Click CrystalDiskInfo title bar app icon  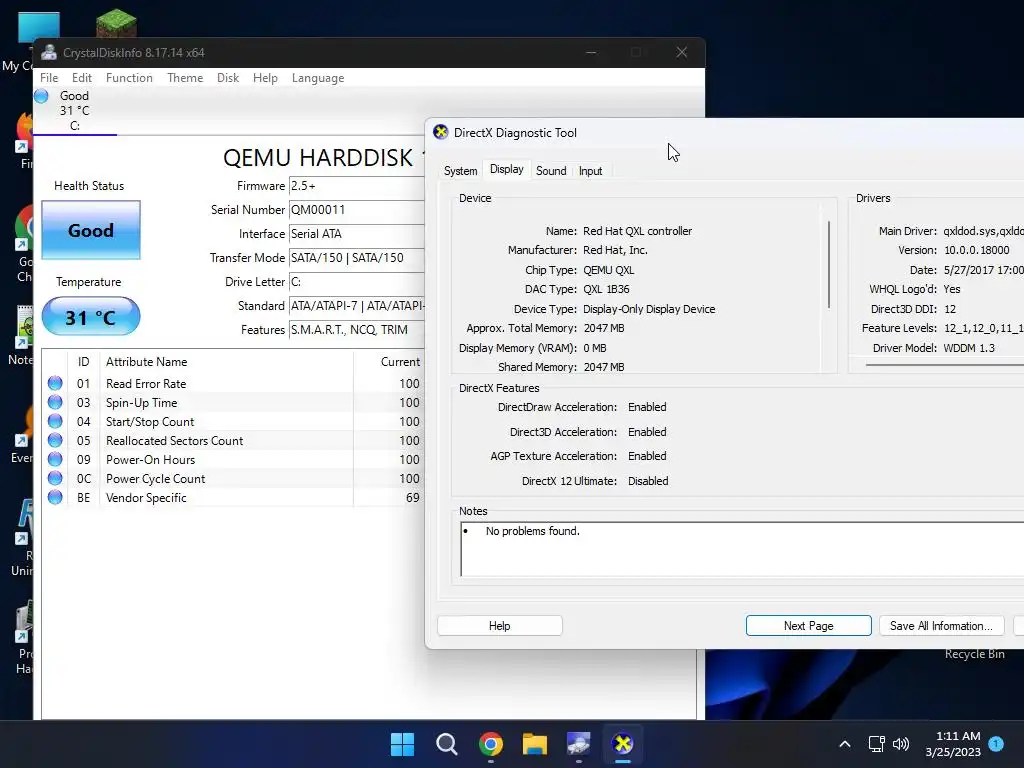click(x=48, y=53)
